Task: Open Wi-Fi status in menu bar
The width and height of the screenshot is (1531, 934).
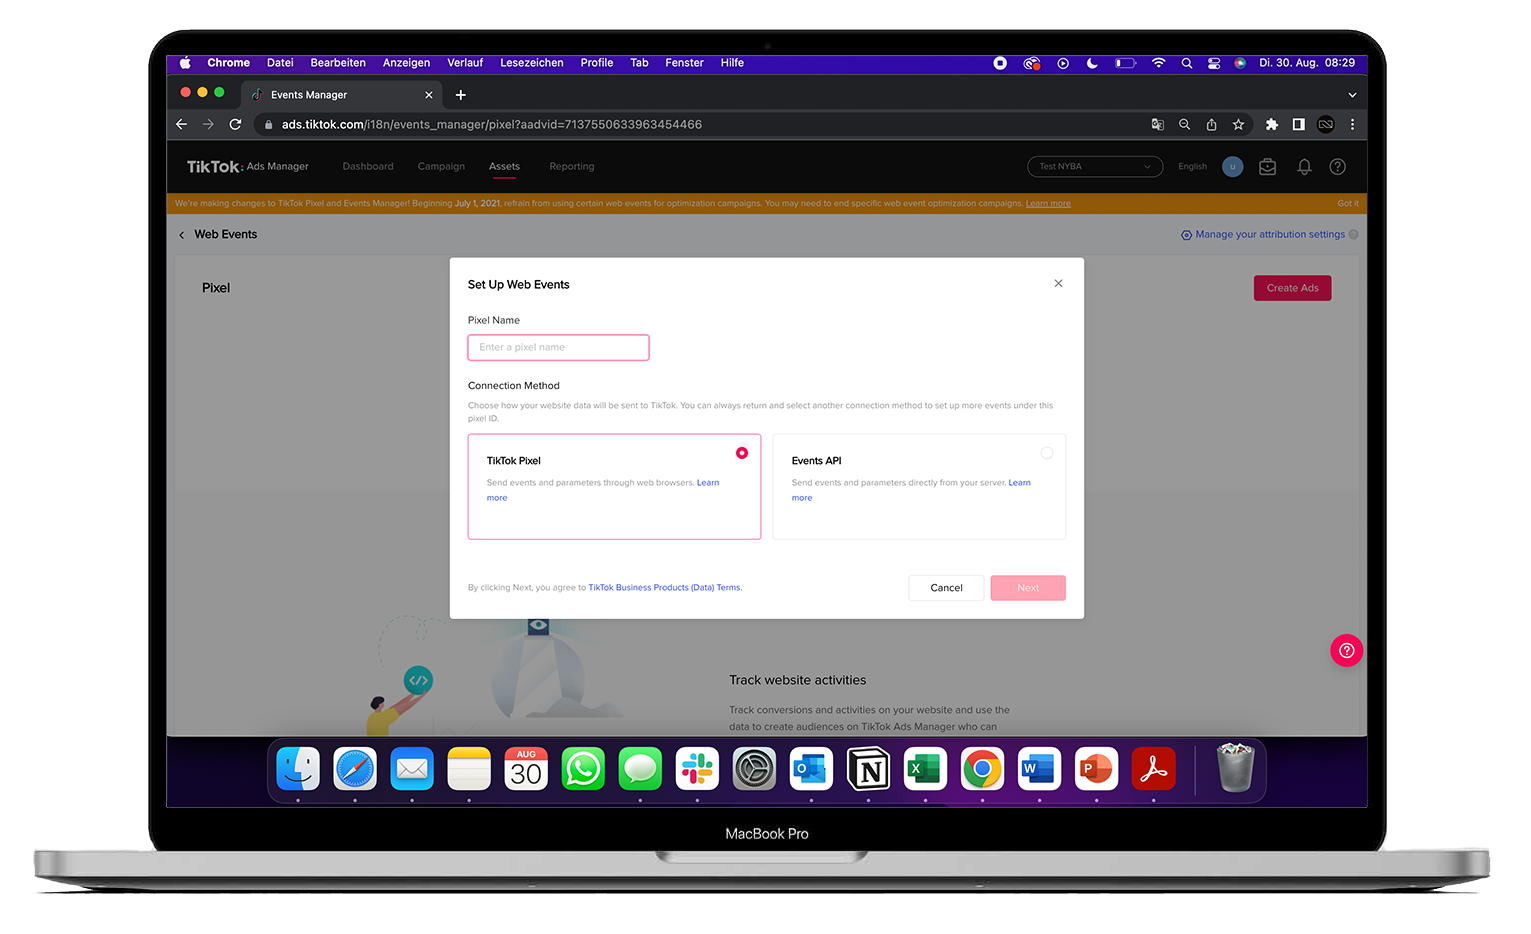Action: click(x=1158, y=63)
